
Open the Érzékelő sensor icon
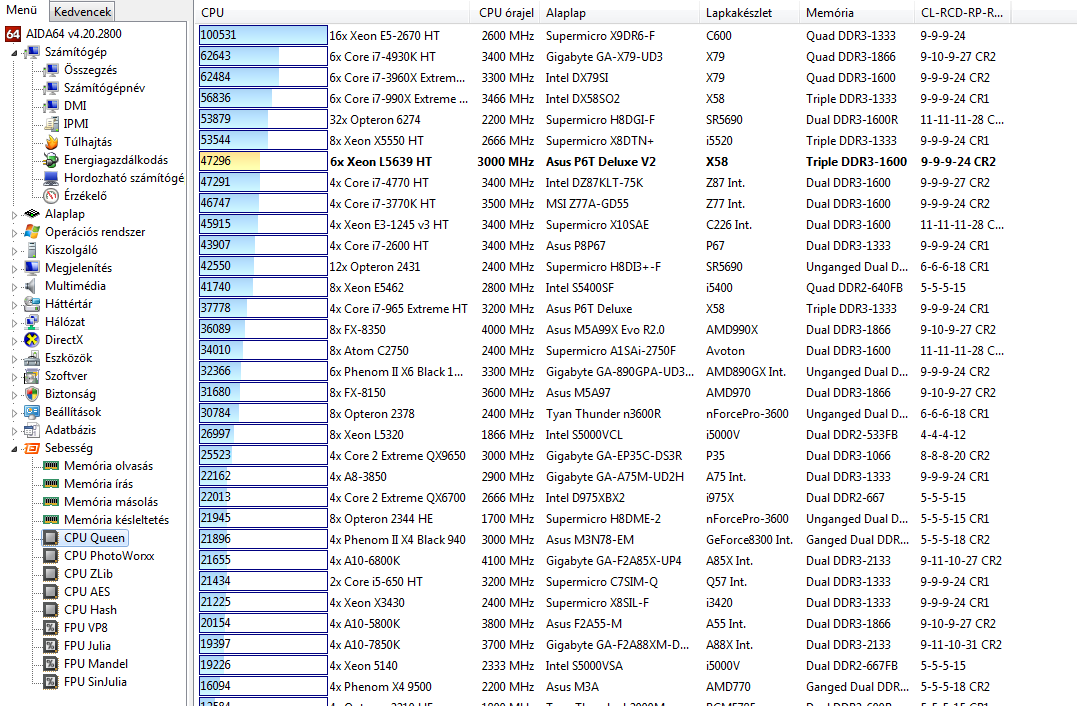click(51, 196)
